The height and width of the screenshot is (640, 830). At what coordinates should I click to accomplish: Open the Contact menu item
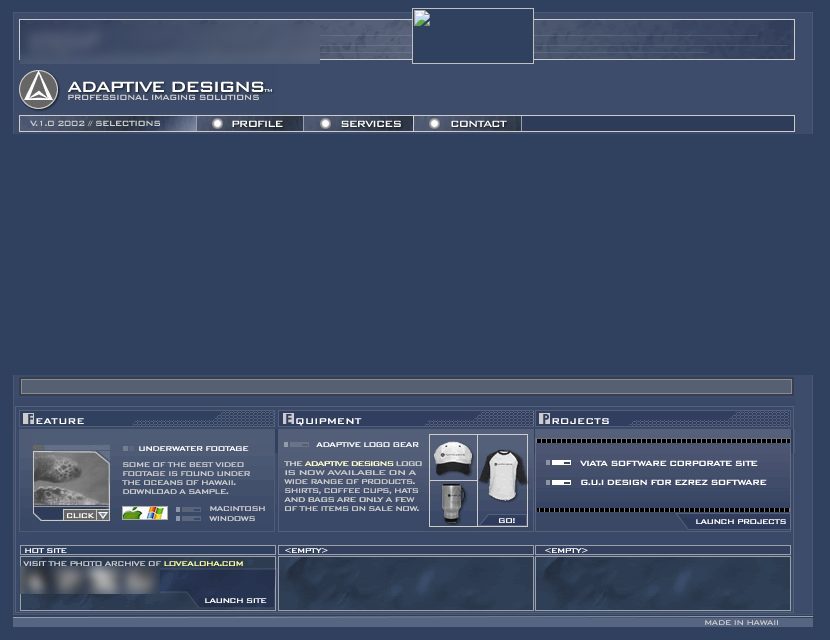(x=479, y=124)
